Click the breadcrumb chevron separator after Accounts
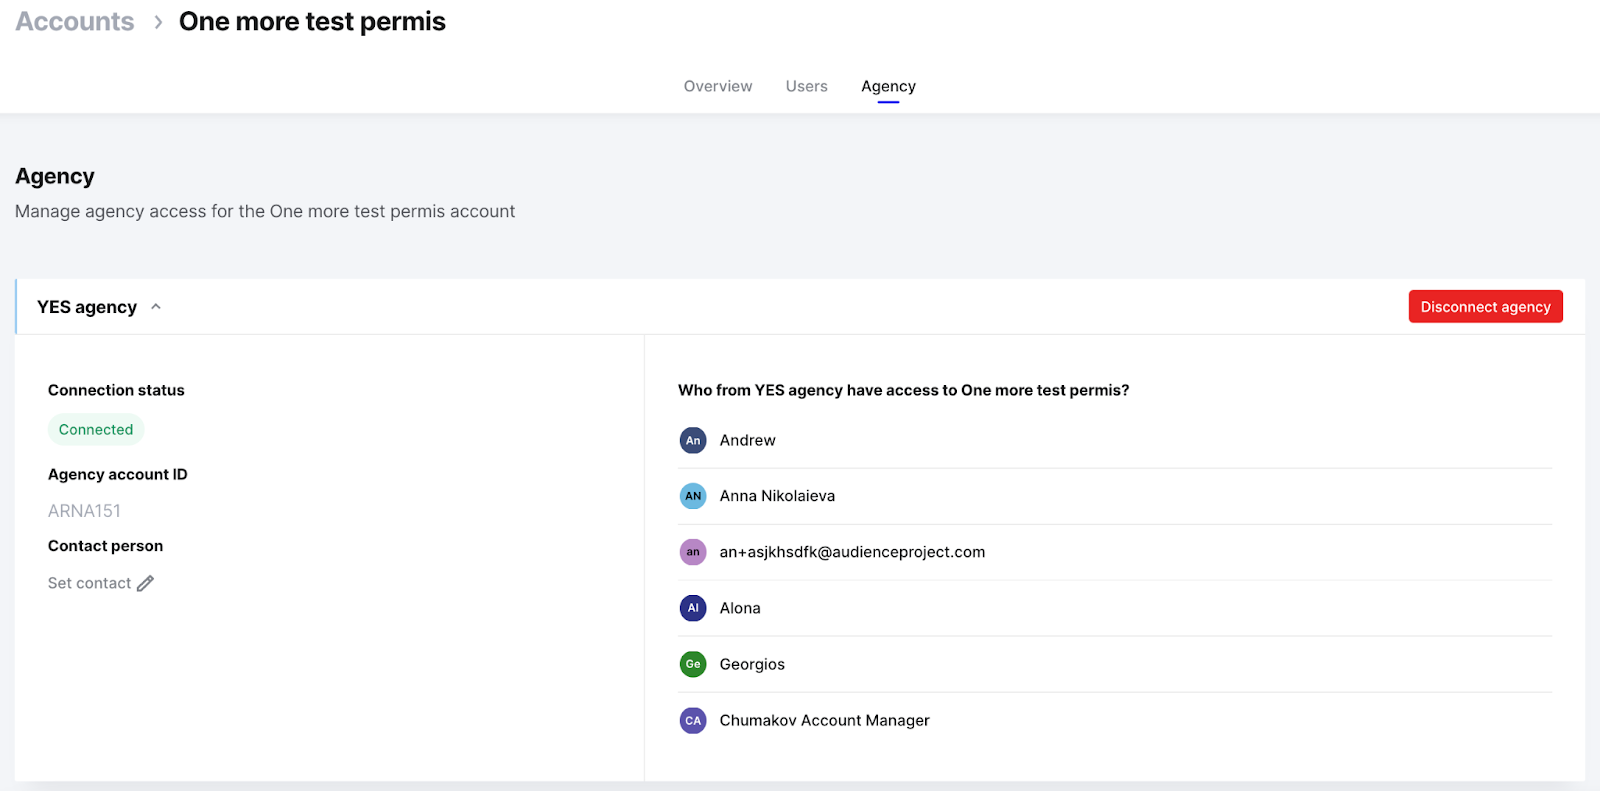Screen dimensions: 1600x791 (x=158, y=22)
